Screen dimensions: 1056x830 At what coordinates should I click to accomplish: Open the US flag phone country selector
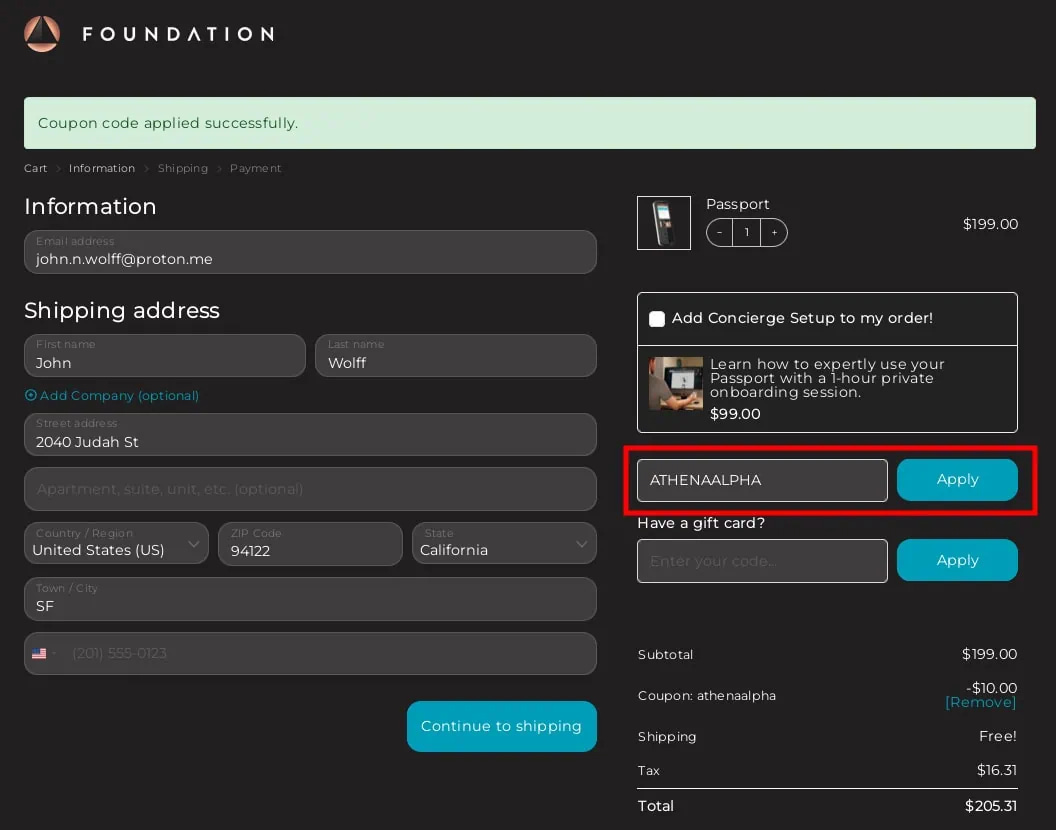click(43, 653)
